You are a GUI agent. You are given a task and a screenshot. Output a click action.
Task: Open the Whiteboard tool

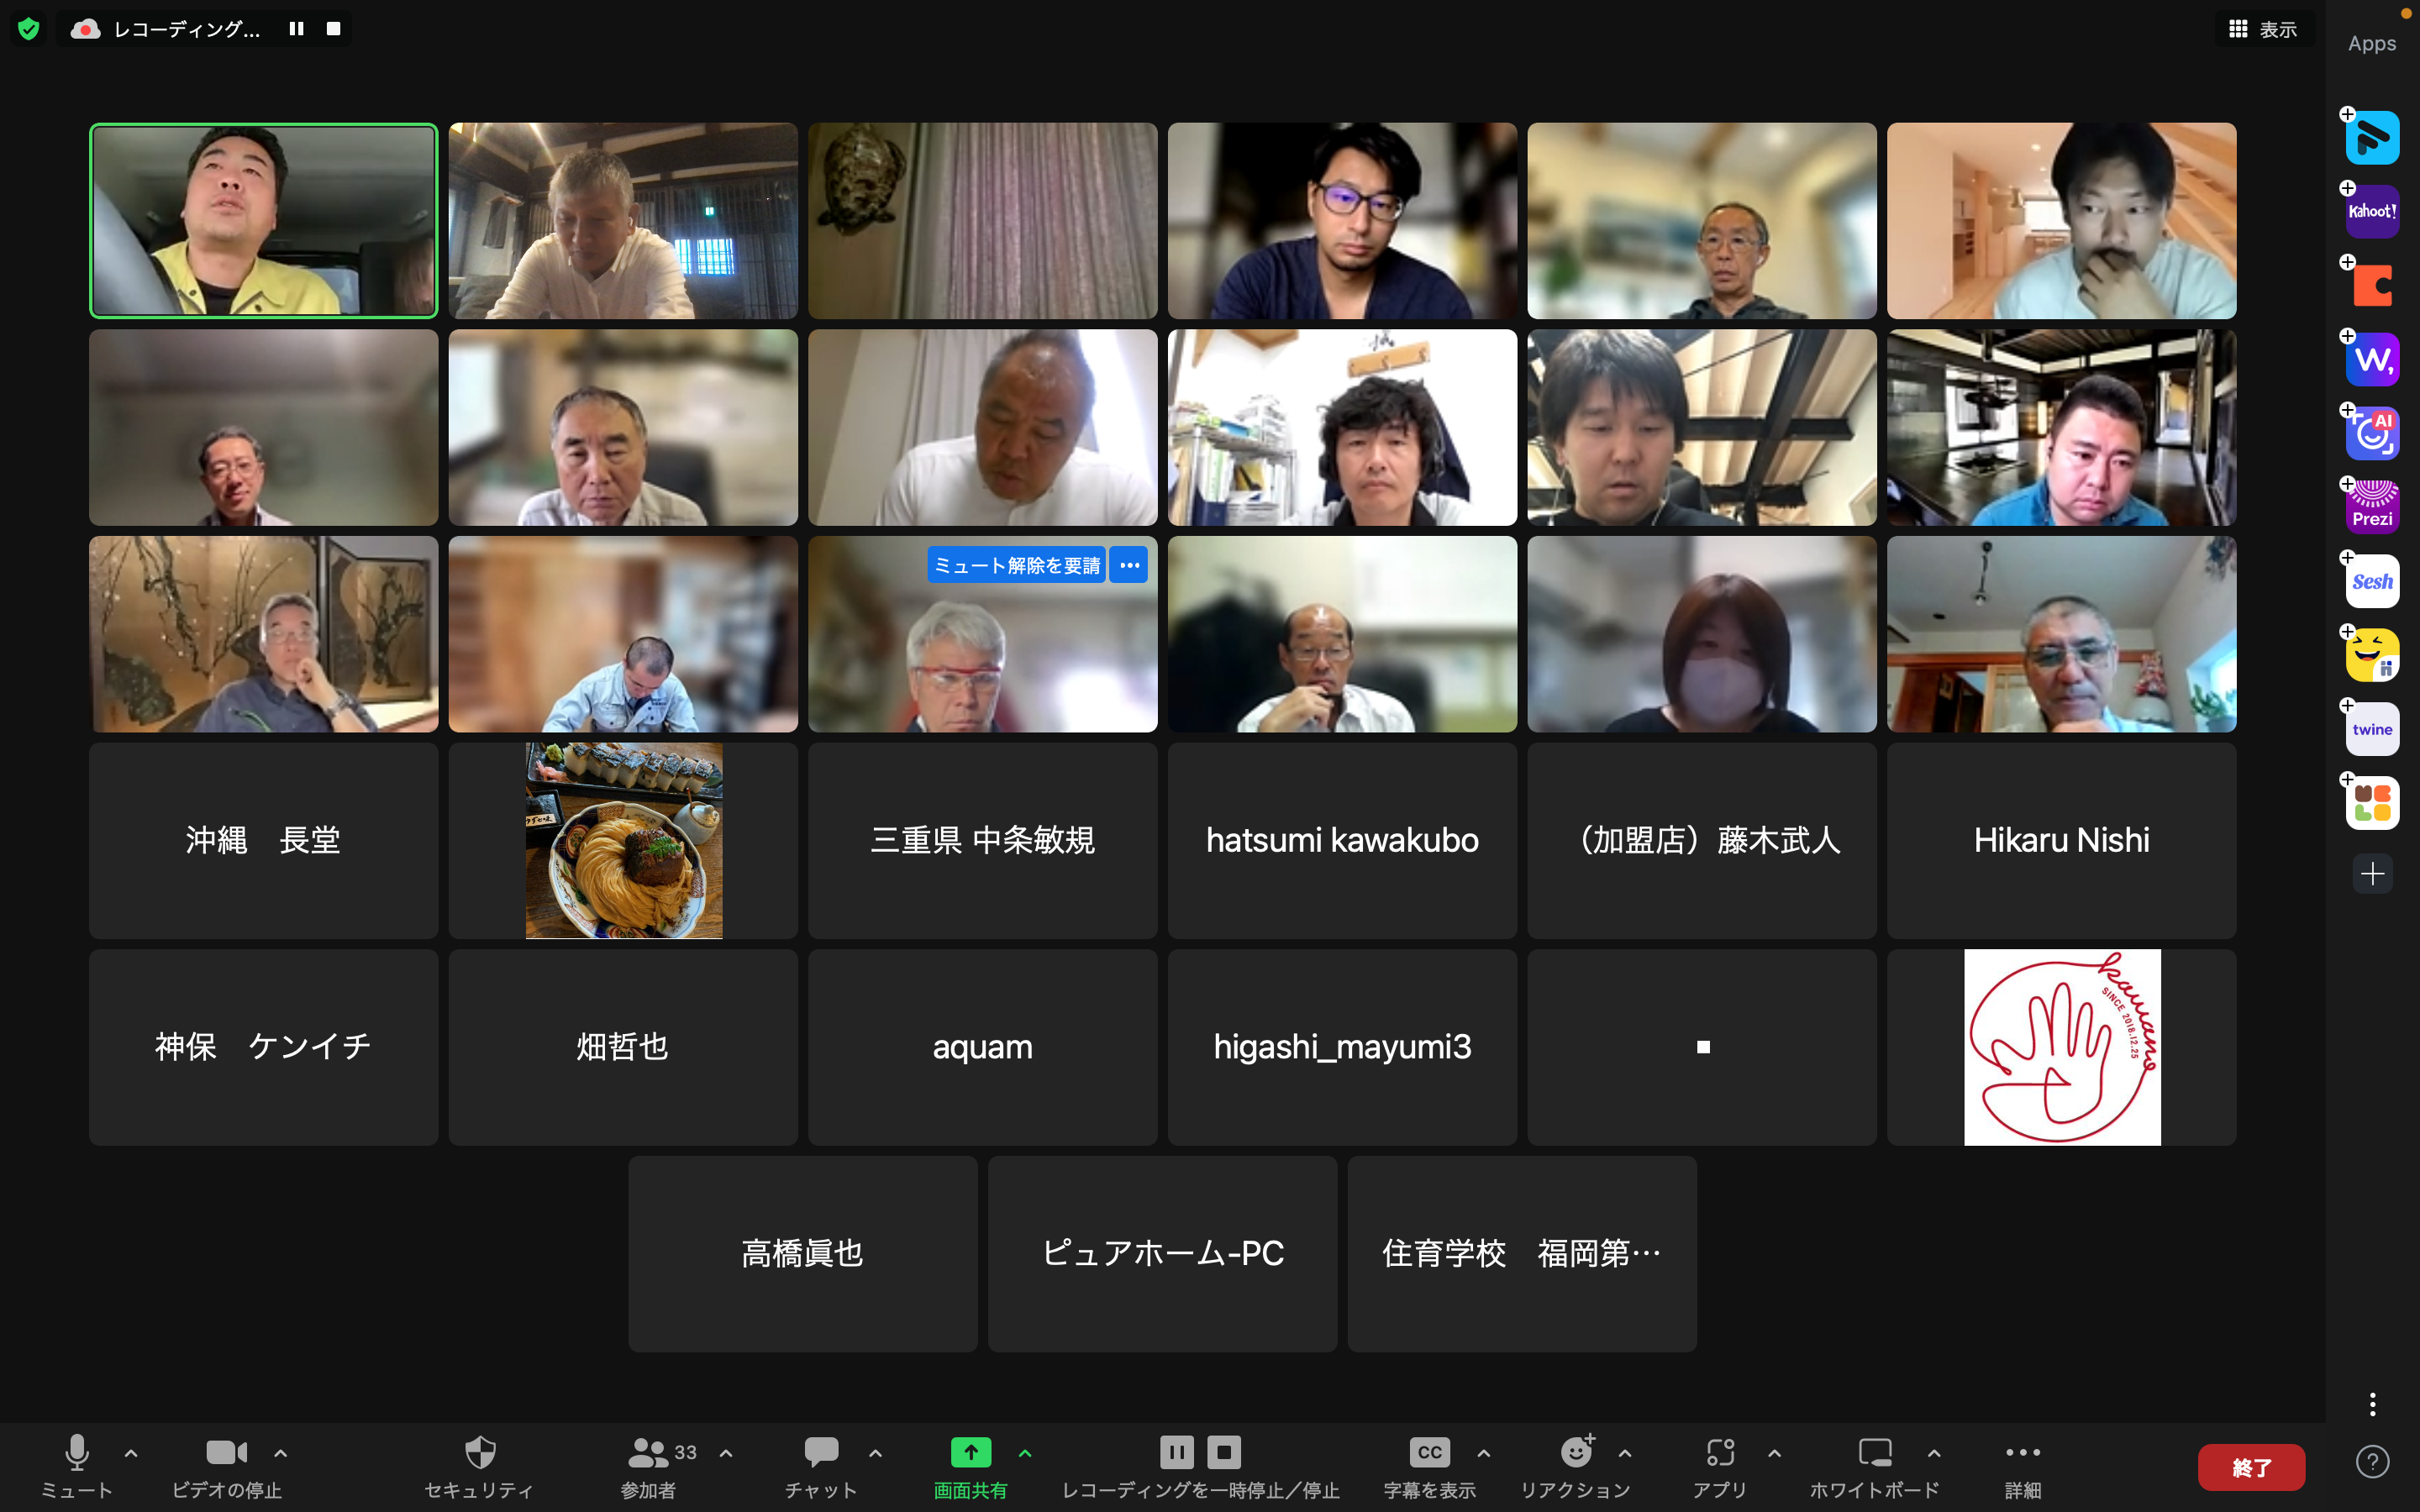click(1874, 1452)
